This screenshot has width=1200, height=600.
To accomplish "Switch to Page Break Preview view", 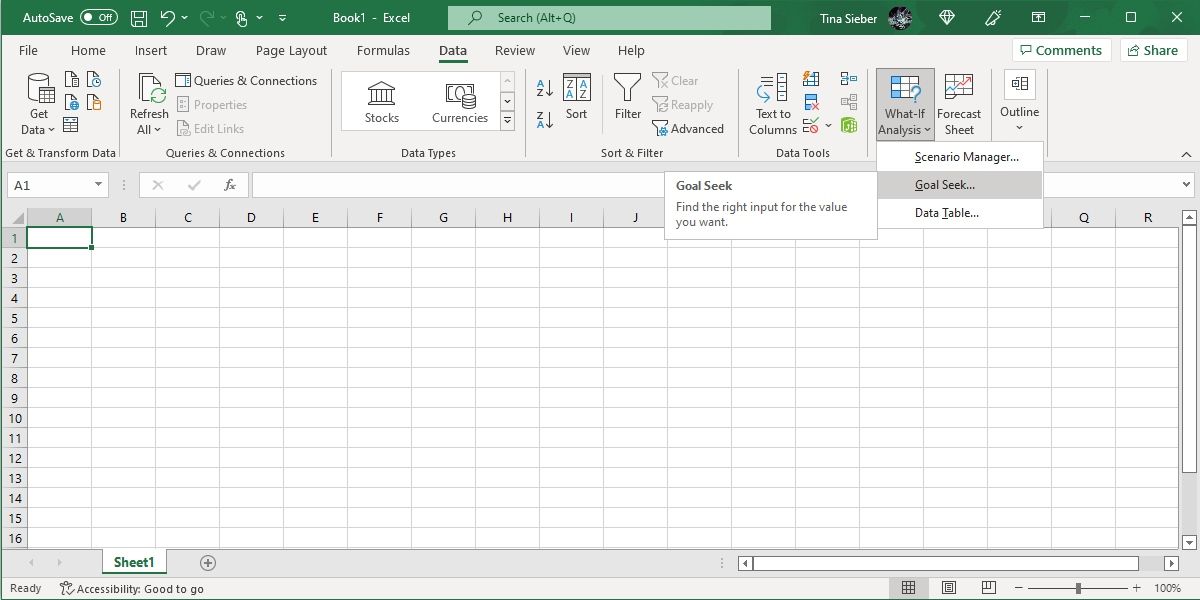I will pos(989,588).
